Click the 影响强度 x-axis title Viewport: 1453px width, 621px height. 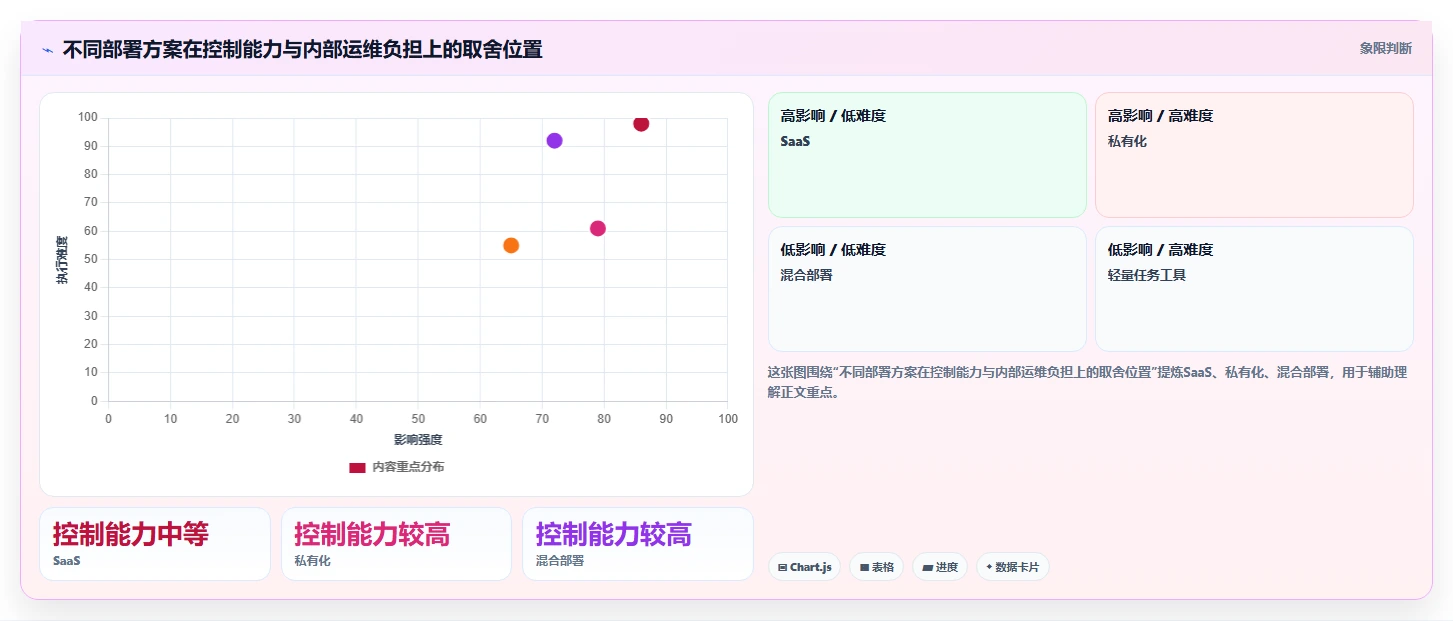(x=418, y=440)
